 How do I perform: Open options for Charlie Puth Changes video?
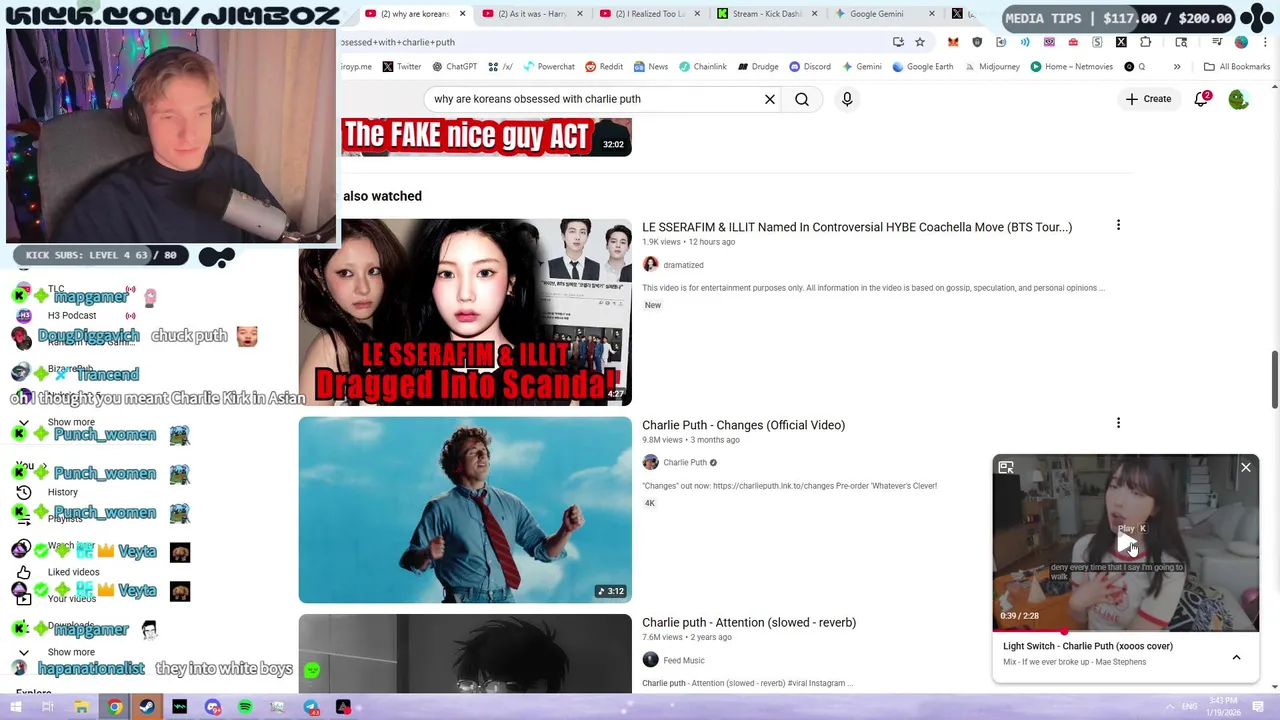pos(1118,423)
